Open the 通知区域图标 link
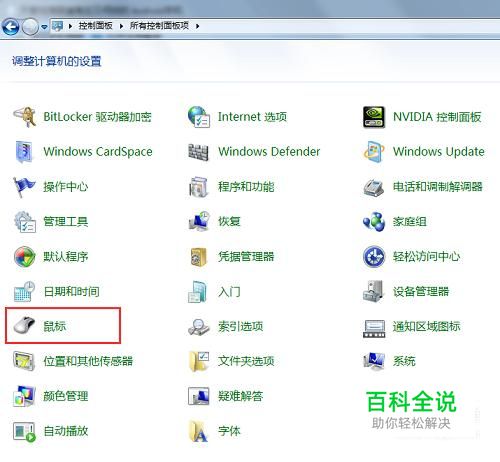Screen dimensions: 500x462 (426, 326)
